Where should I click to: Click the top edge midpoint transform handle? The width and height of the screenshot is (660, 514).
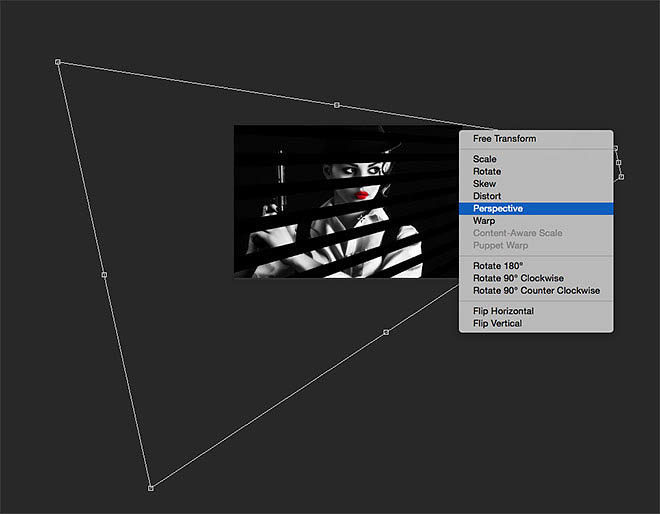pyautogui.click(x=337, y=105)
